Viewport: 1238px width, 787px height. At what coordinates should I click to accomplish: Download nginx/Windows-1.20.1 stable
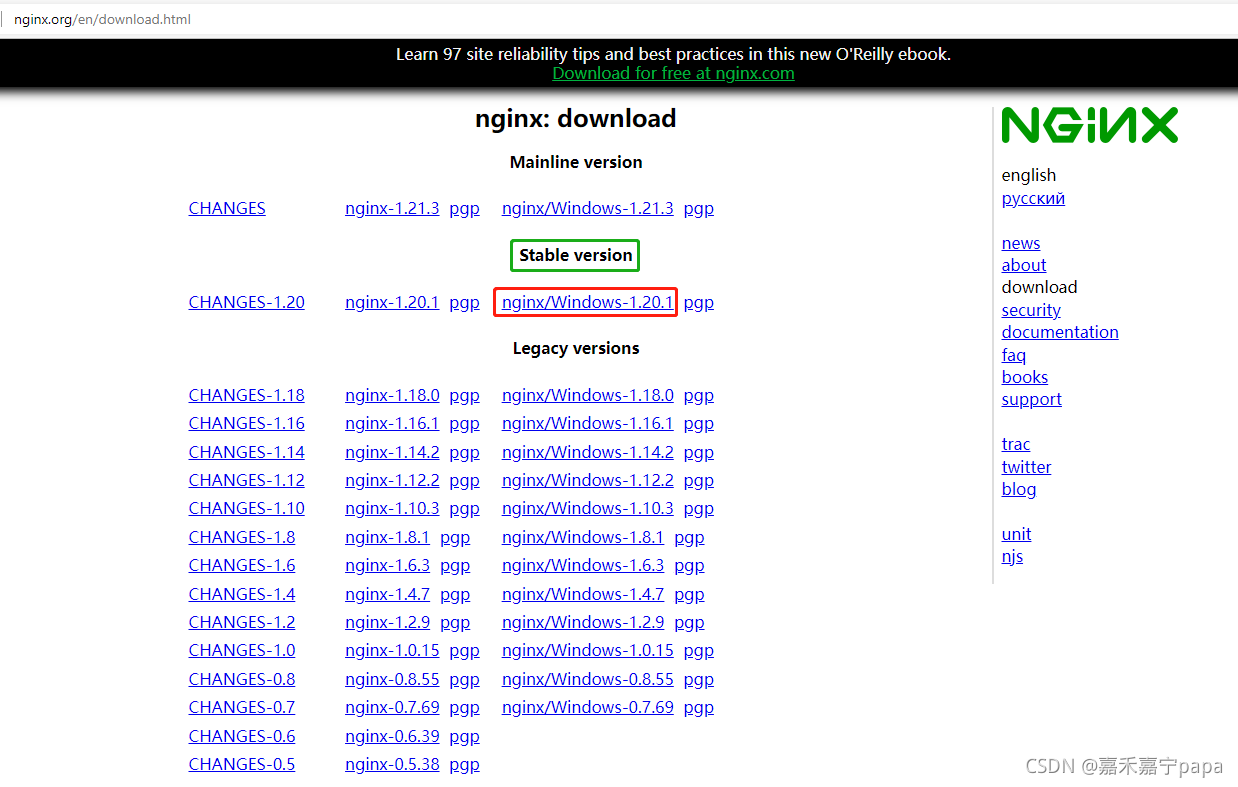coord(588,302)
